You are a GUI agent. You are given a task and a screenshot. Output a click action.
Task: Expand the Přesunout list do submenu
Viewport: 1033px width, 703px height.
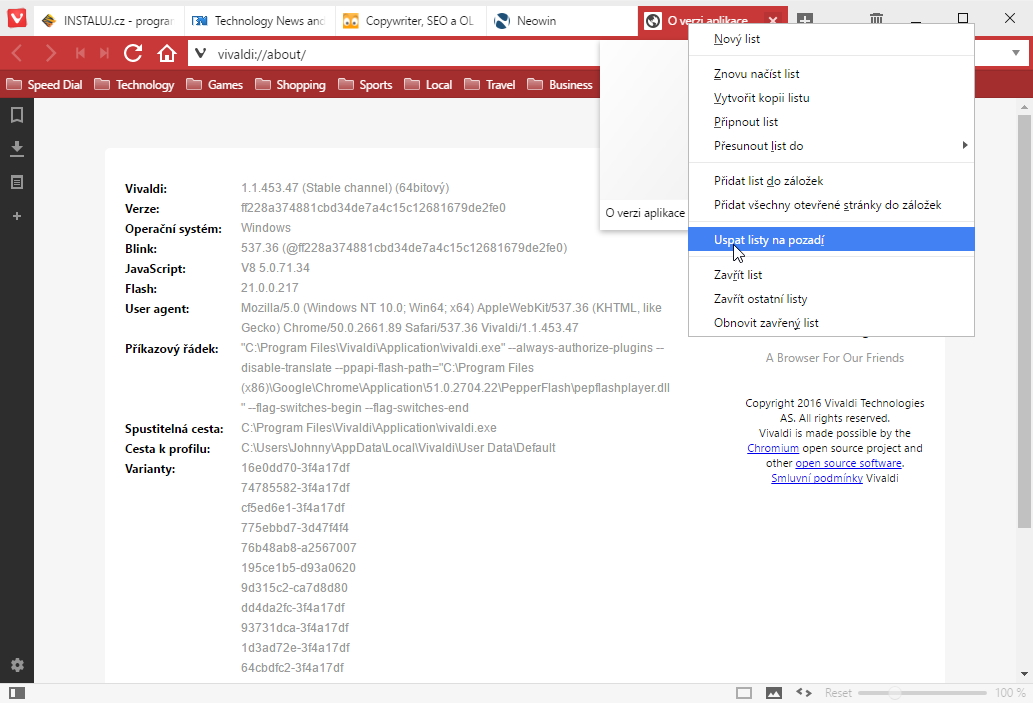click(831, 146)
